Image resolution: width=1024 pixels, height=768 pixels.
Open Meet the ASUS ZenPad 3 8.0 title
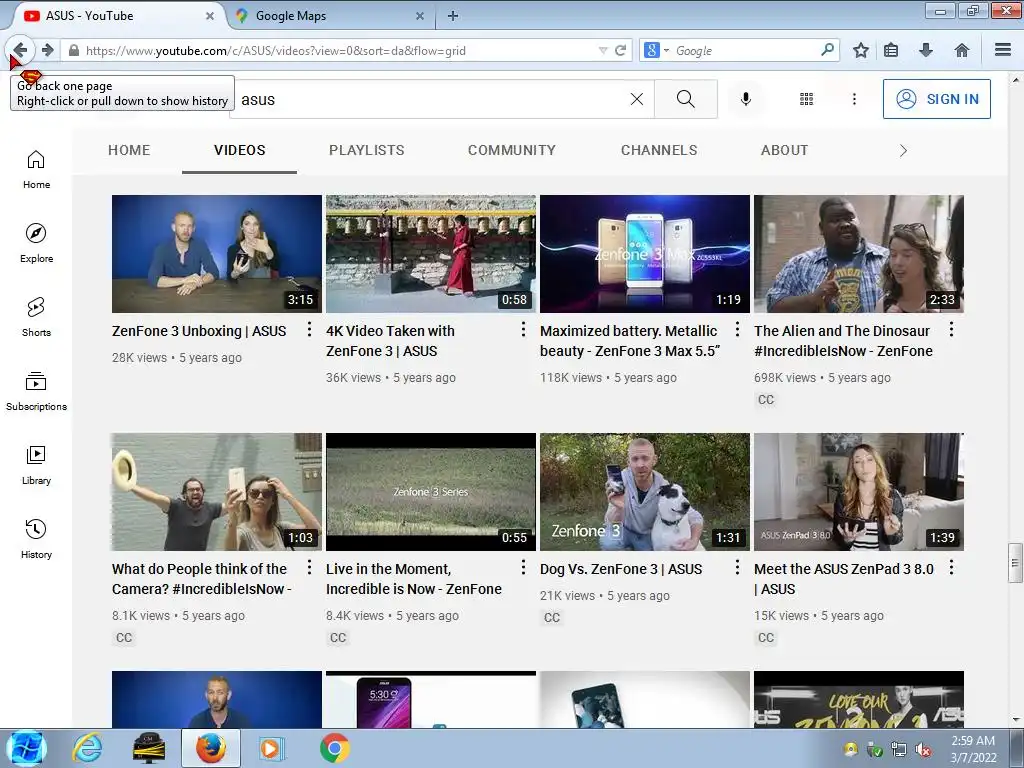coord(844,579)
